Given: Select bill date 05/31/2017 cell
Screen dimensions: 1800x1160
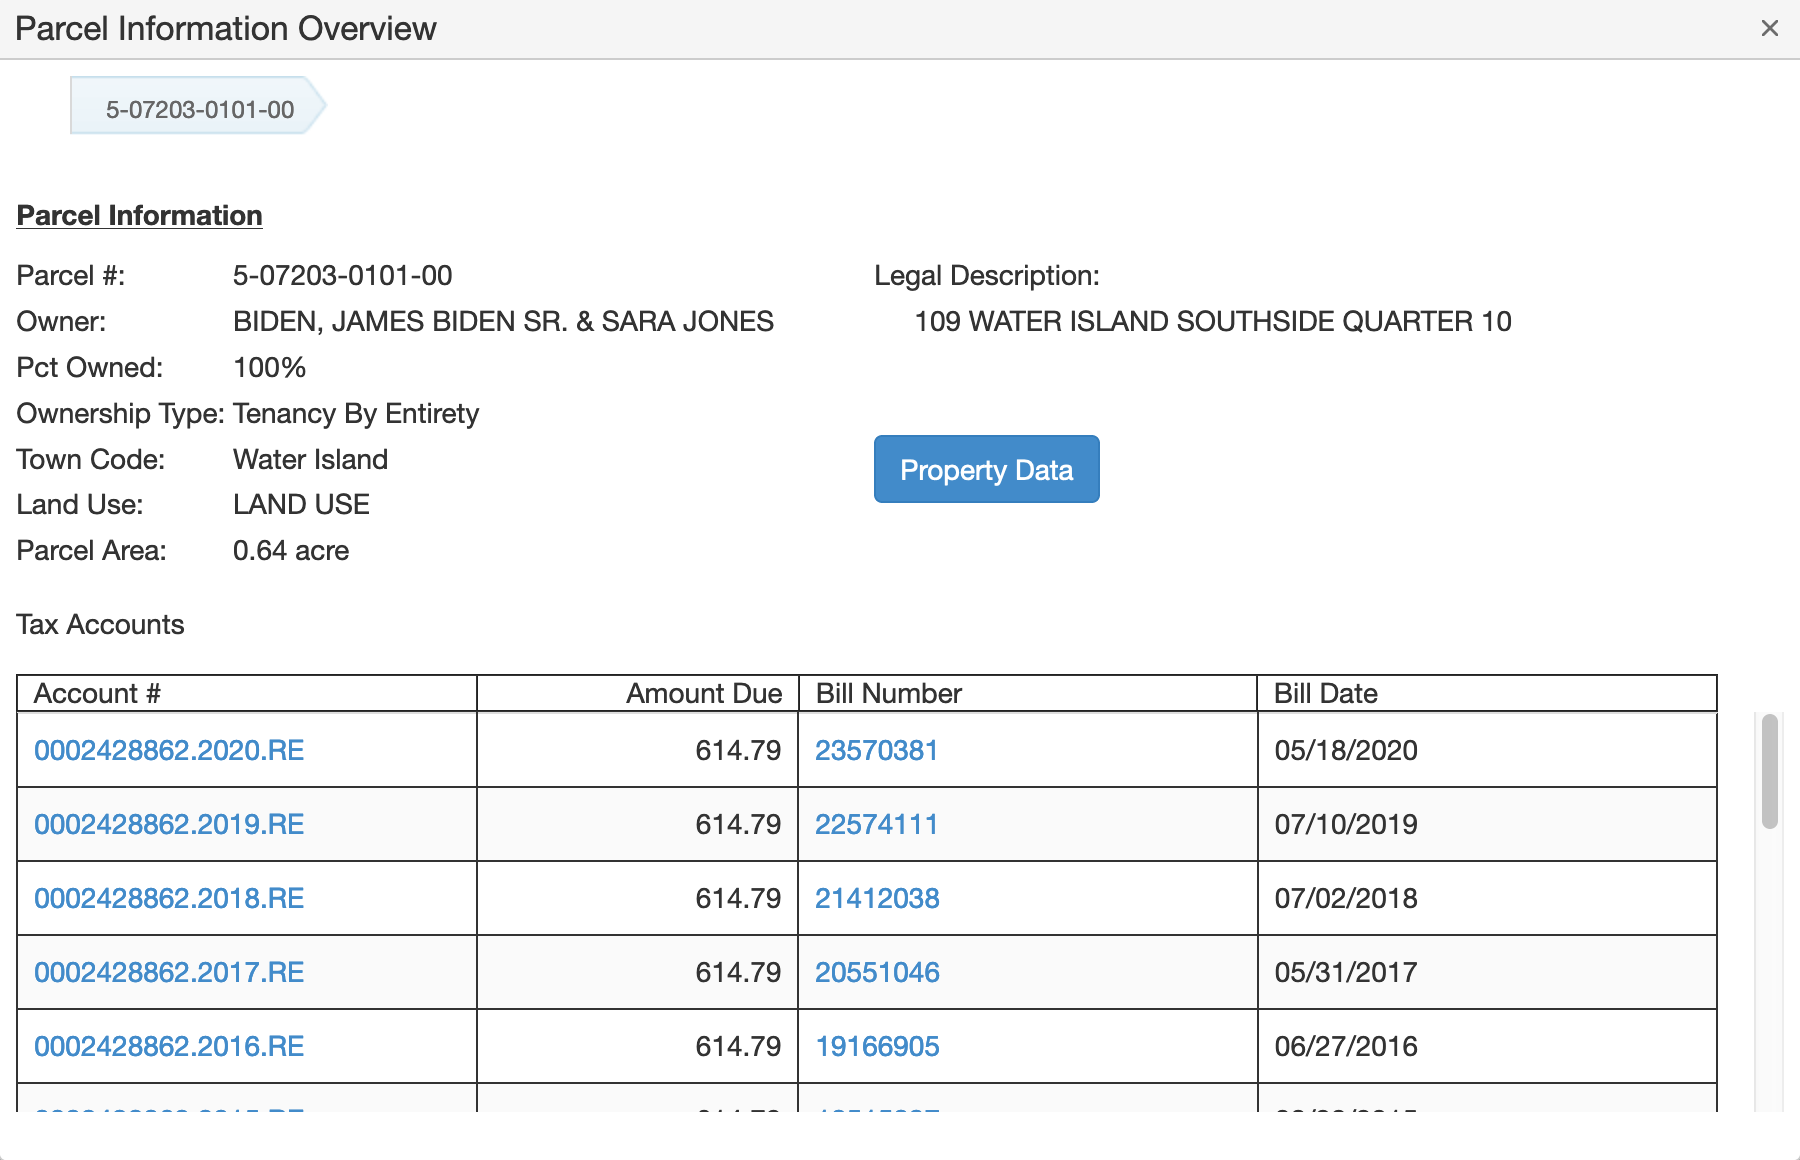Looking at the screenshot, I should click(x=1487, y=972).
